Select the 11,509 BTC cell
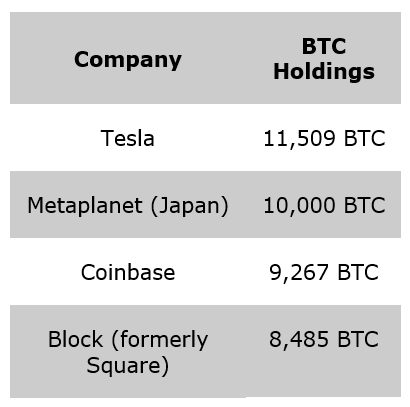Viewport: 410px width, 407px height. pyautogui.click(x=324, y=138)
